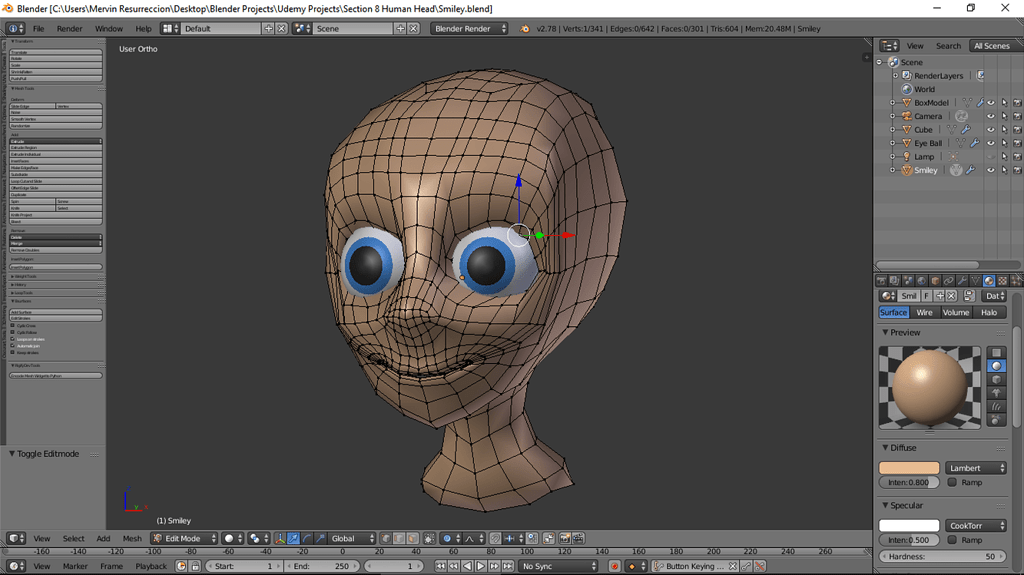Select the Volume material type

tap(955, 312)
